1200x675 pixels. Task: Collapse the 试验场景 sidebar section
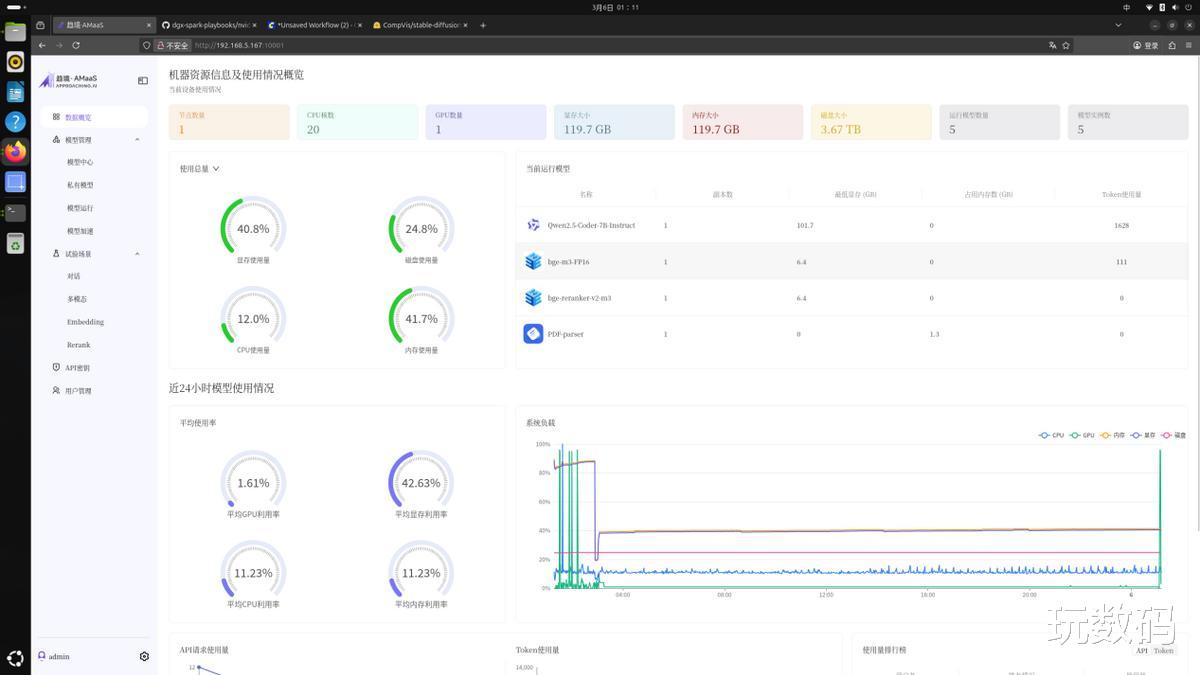click(x=137, y=254)
